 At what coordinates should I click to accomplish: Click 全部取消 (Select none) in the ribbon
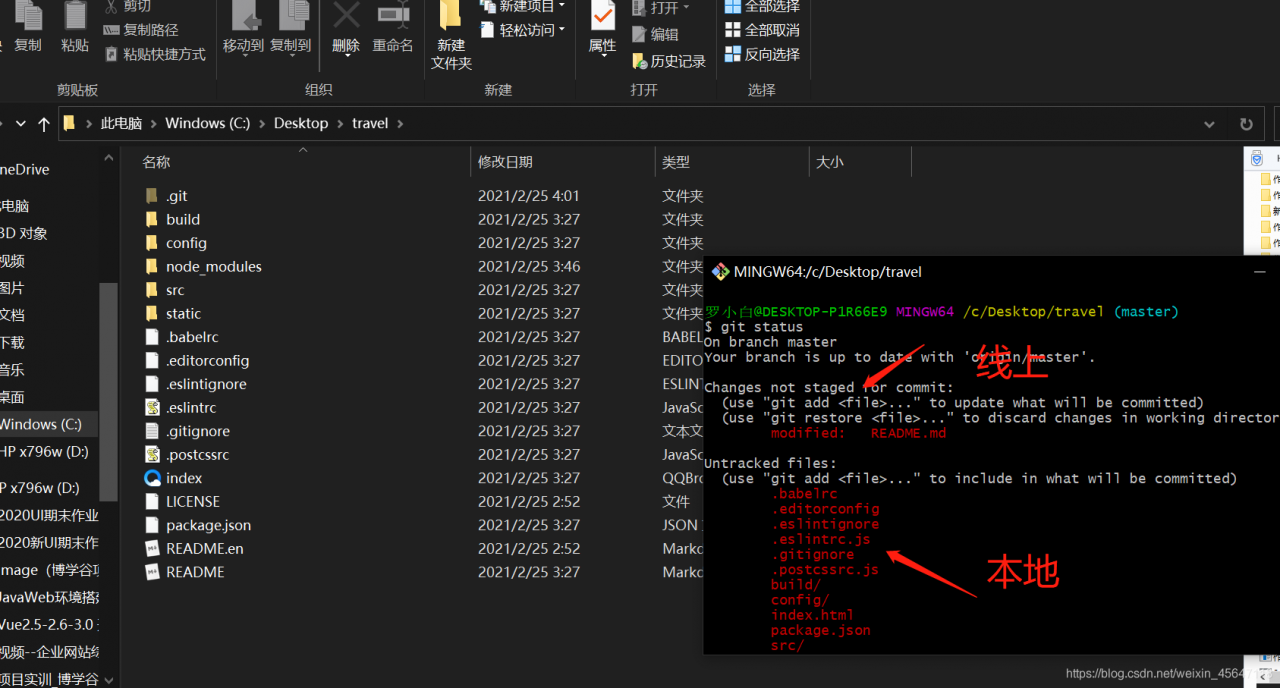coord(762,30)
